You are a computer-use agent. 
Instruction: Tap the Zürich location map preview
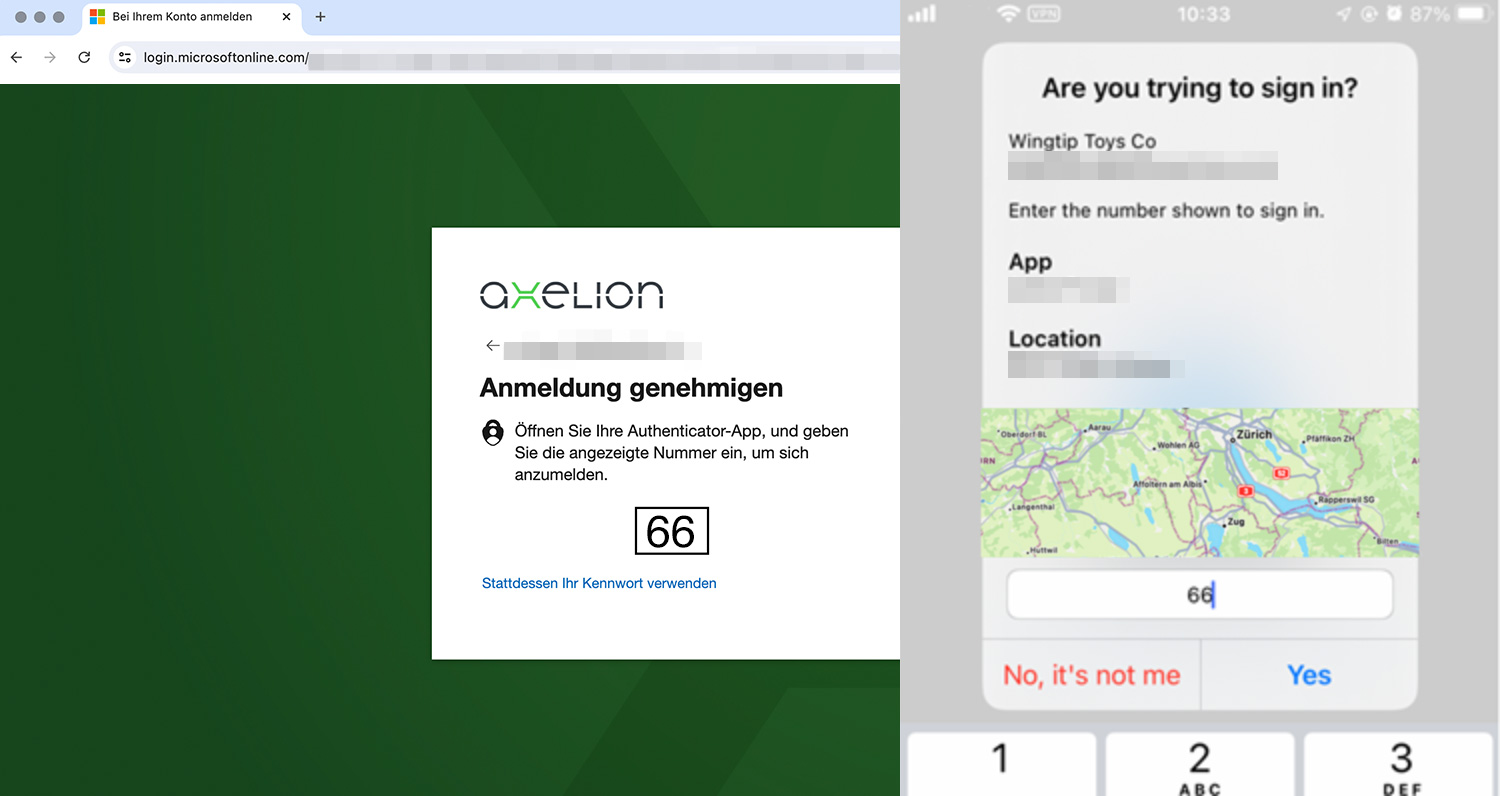click(x=1199, y=482)
